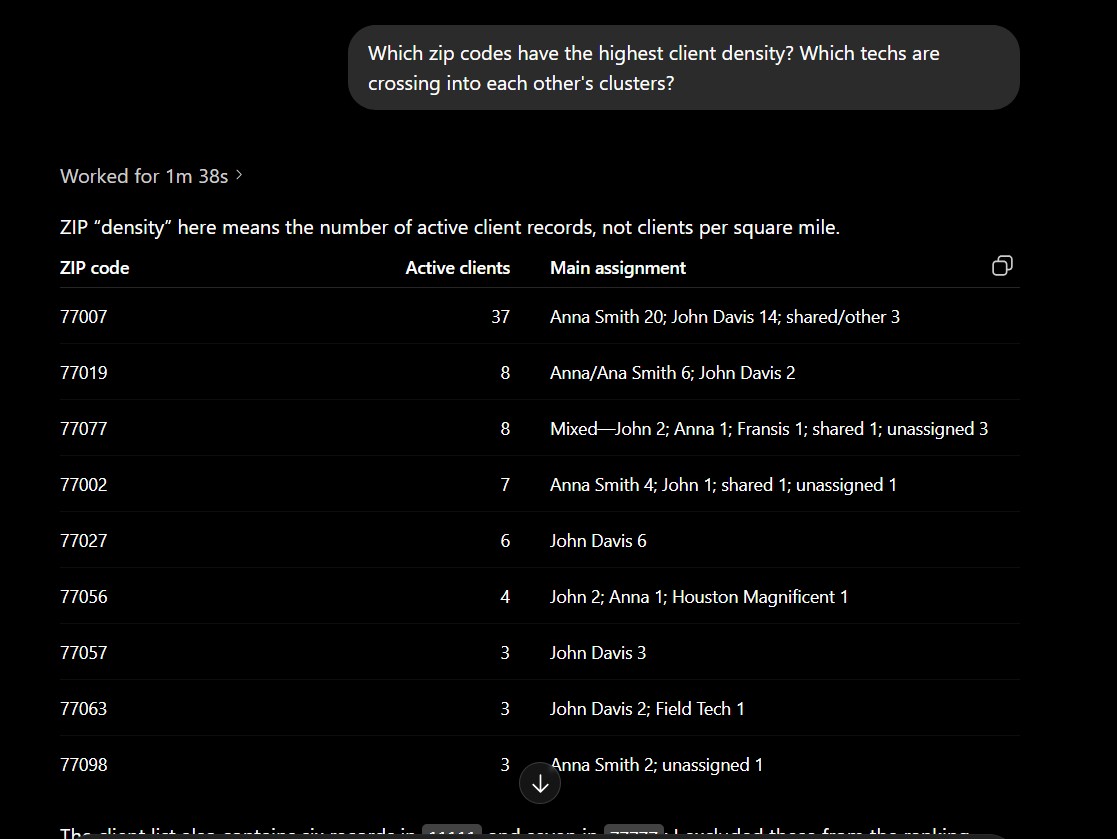Select ZIP code 77002 cell

click(83, 484)
